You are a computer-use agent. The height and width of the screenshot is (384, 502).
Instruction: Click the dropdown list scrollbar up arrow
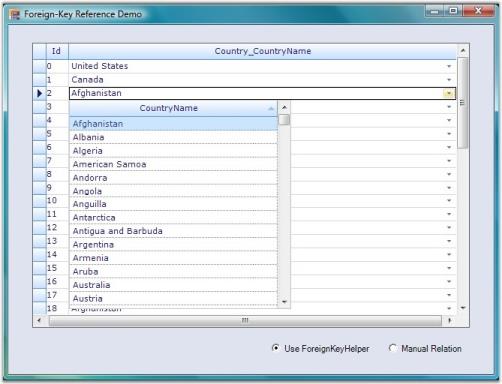[284, 107]
